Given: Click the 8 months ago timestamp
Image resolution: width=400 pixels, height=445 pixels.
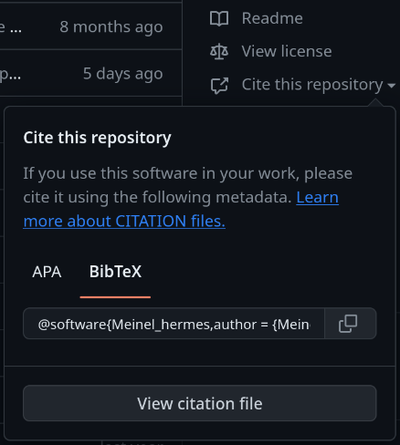Looking at the screenshot, I should 111,27.
